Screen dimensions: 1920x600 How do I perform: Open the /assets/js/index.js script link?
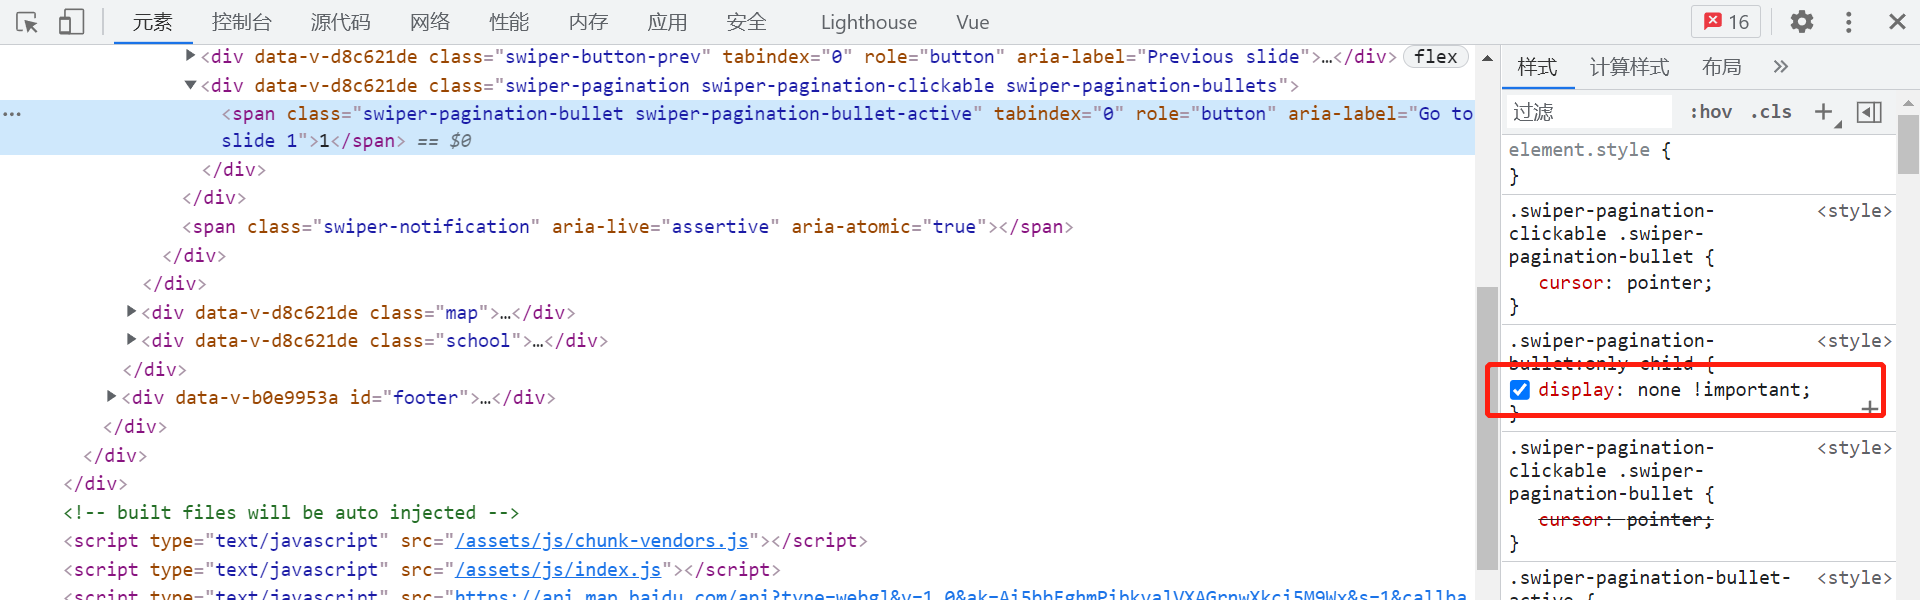[558, 570]
